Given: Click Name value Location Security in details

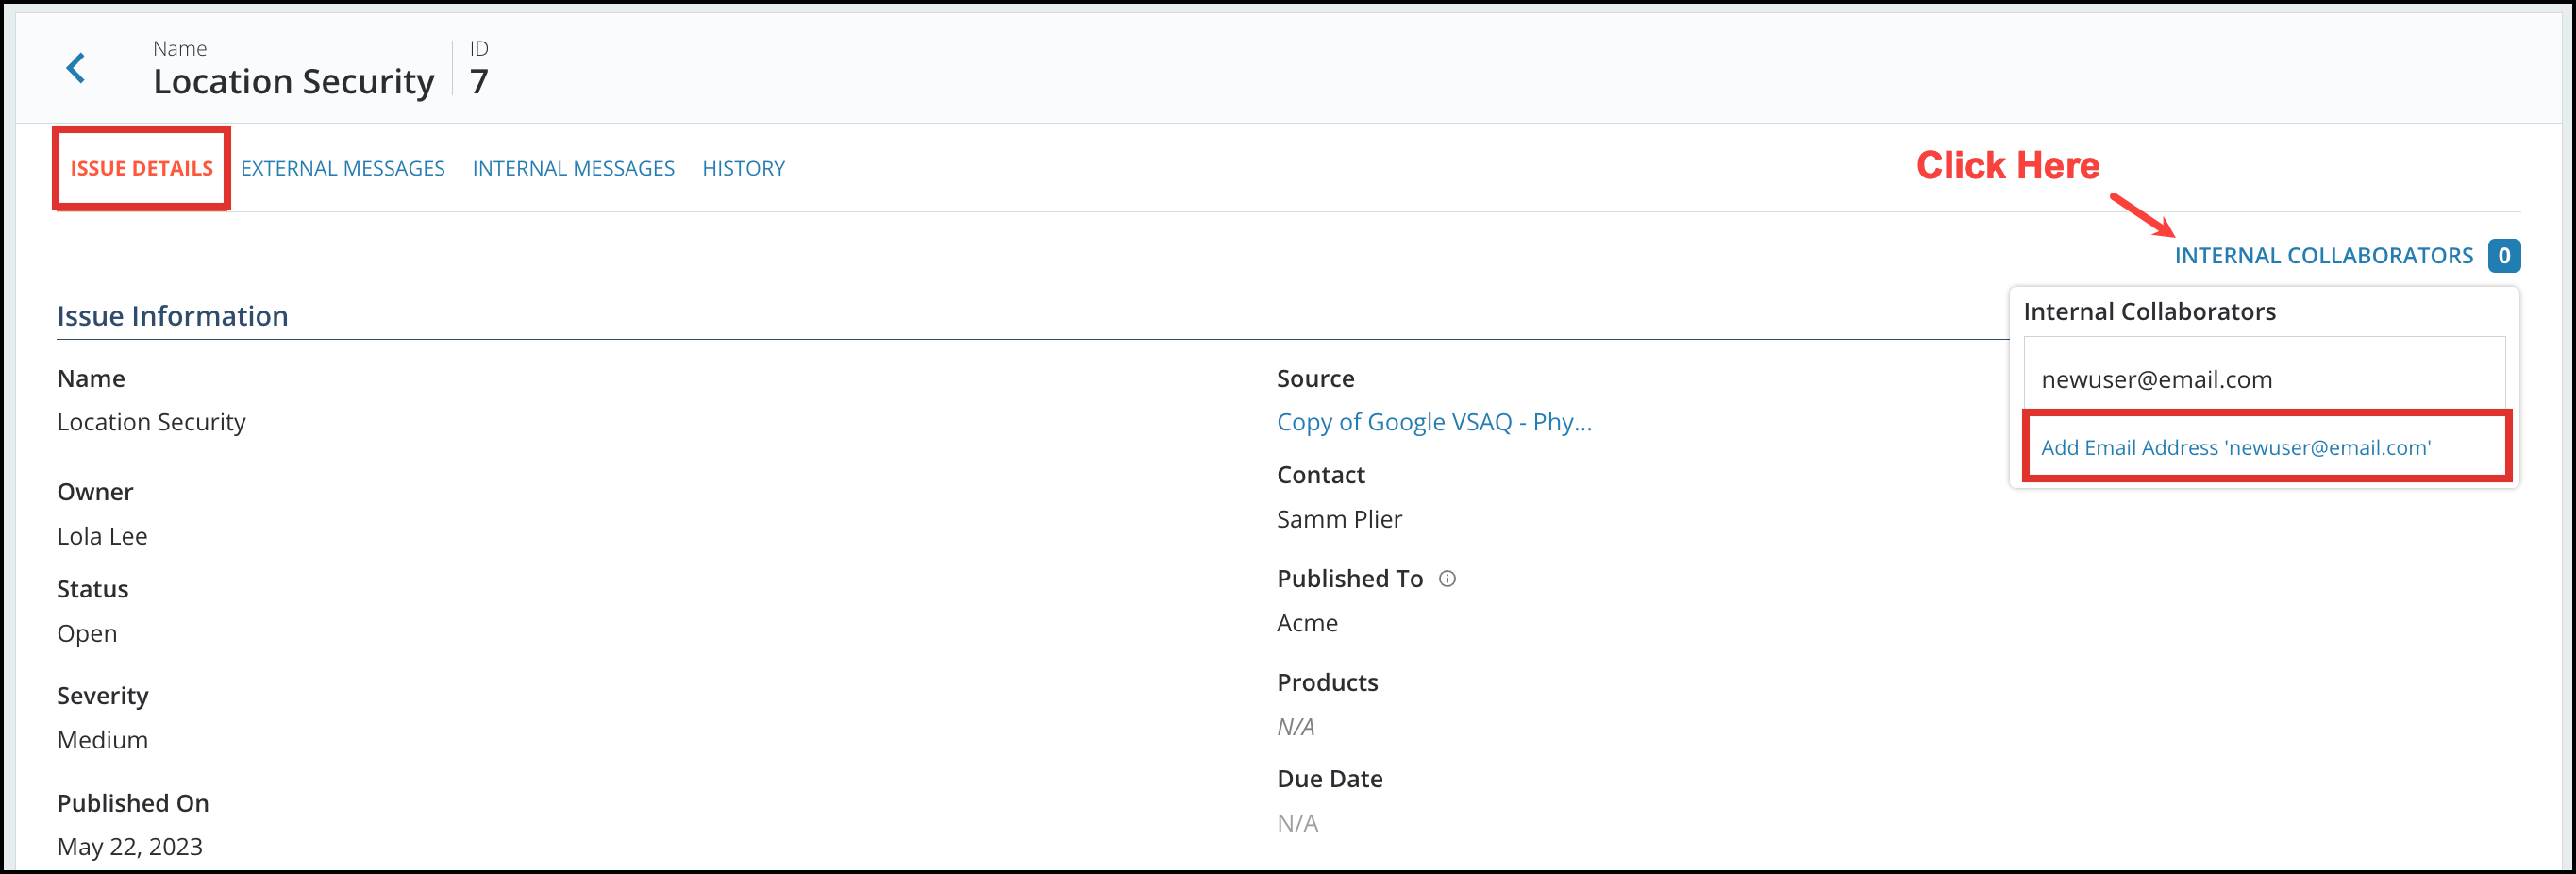Looking at the screenshot, I should [x=151, y=422].
